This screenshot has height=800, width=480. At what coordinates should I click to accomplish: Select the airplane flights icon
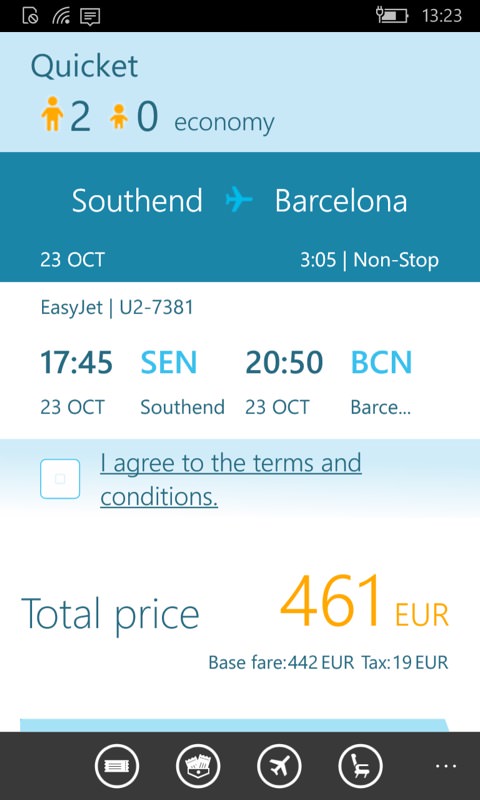280,766
